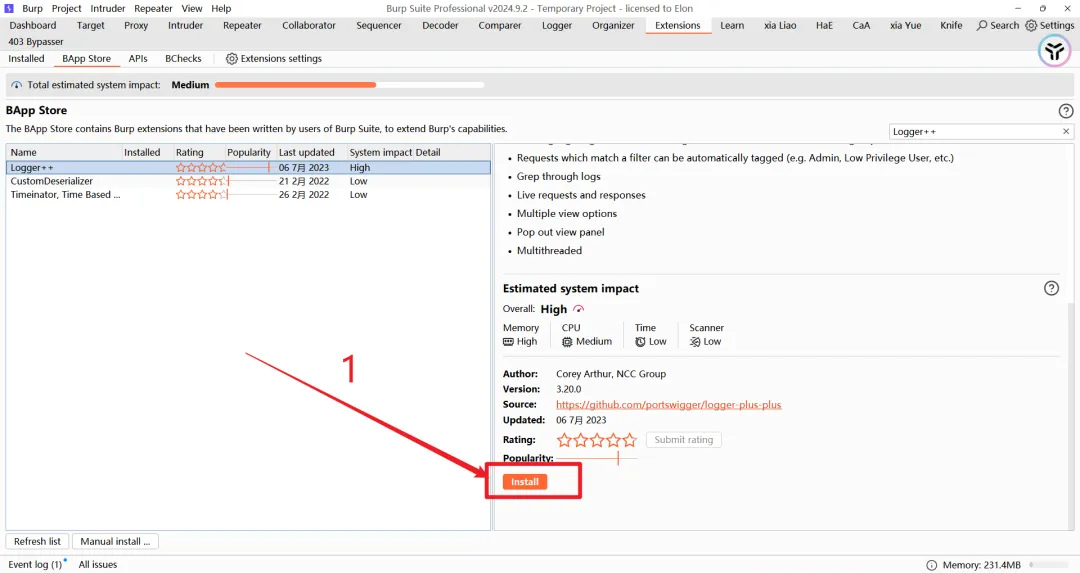The image size is (1080, 574).
Task: Open the Burp menu
Action: [32, 8]
